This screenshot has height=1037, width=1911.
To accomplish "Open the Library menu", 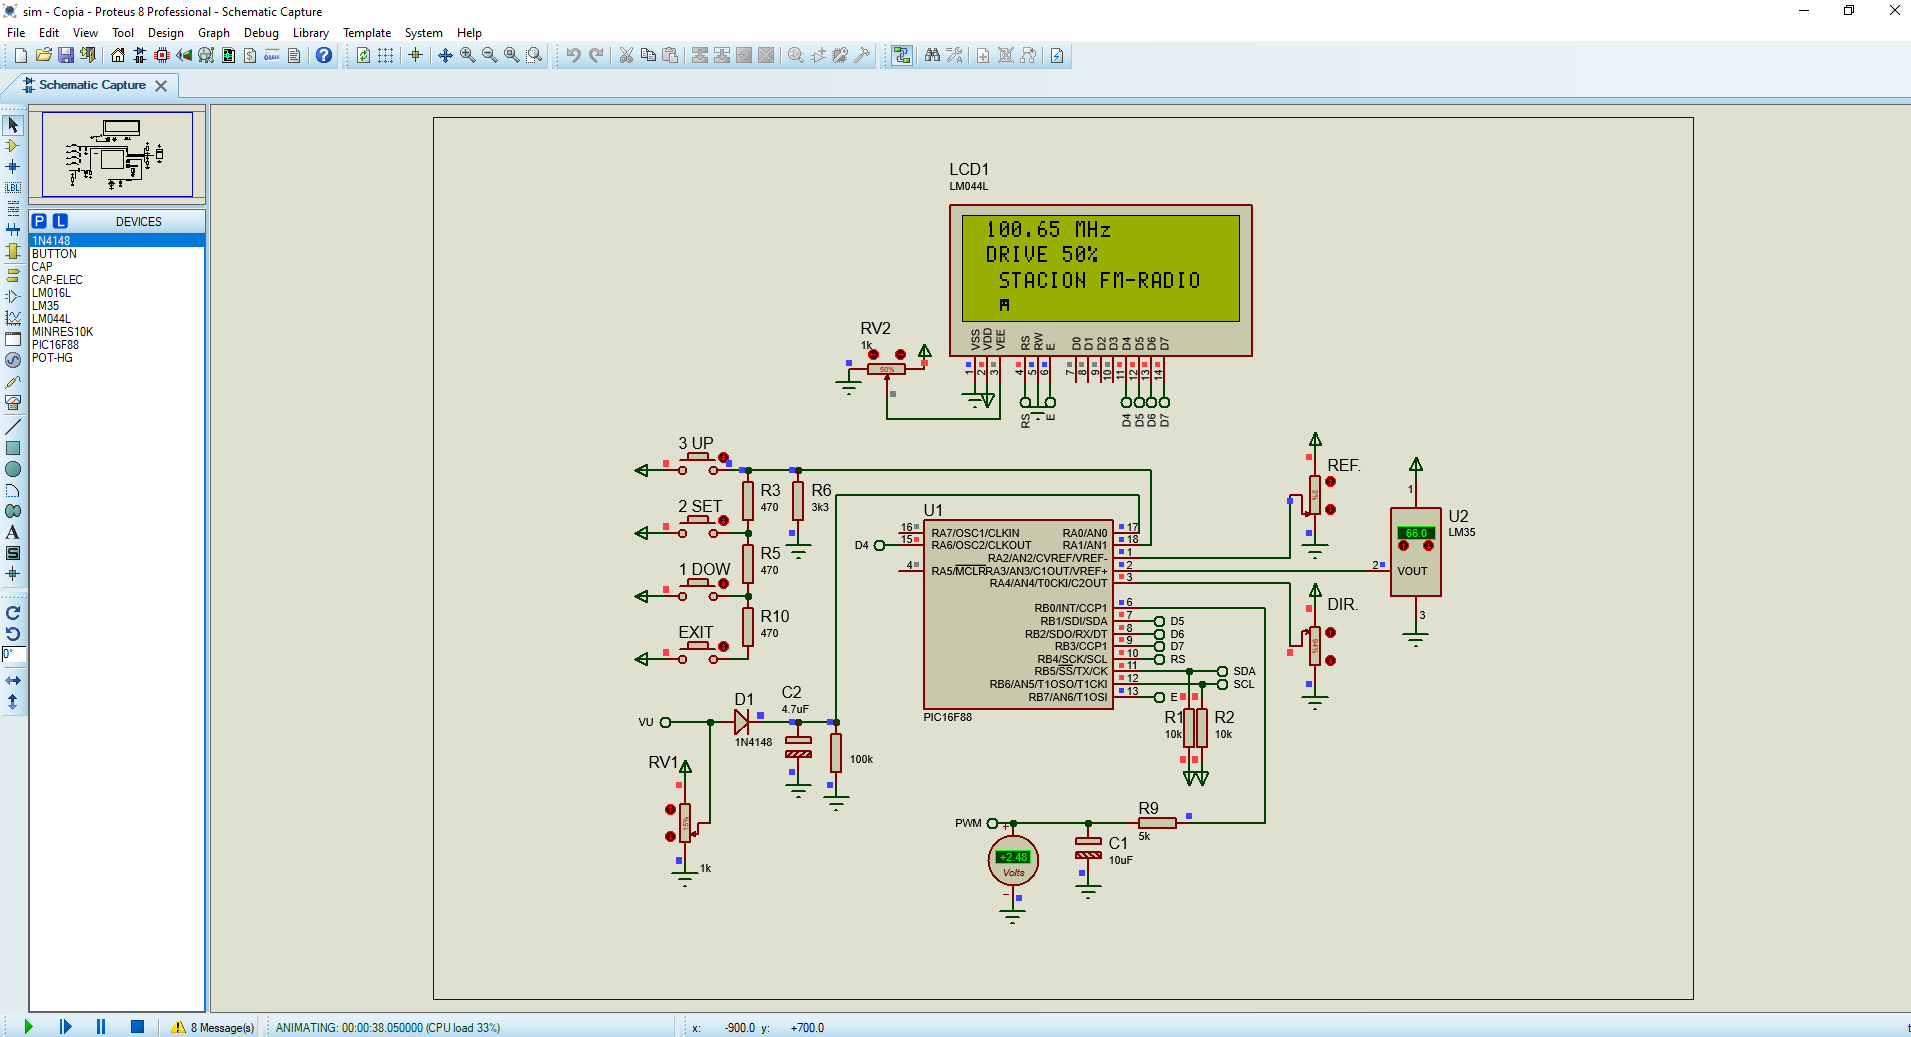I will [311, 33].
